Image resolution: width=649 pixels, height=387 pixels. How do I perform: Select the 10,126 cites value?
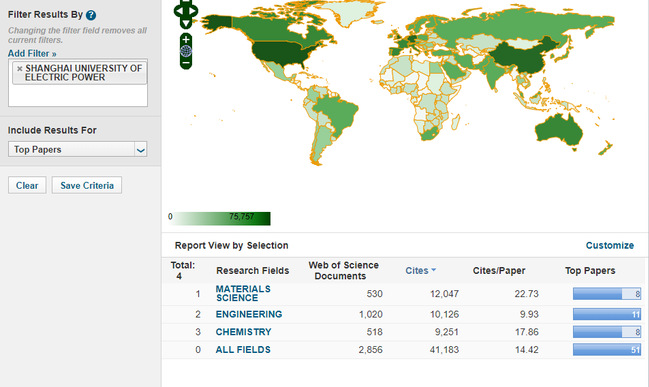click(x=444, y=314)
